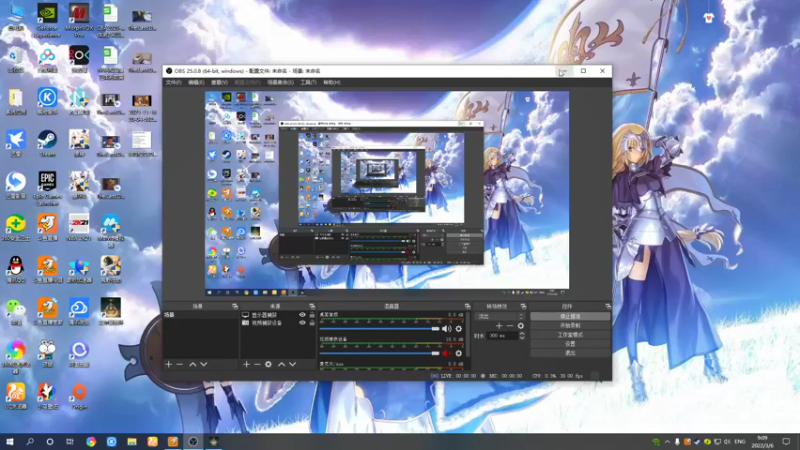This screenshot has height=450, width=800.
Task: Remove the scene with the minus icon
Action: [180, 364]
